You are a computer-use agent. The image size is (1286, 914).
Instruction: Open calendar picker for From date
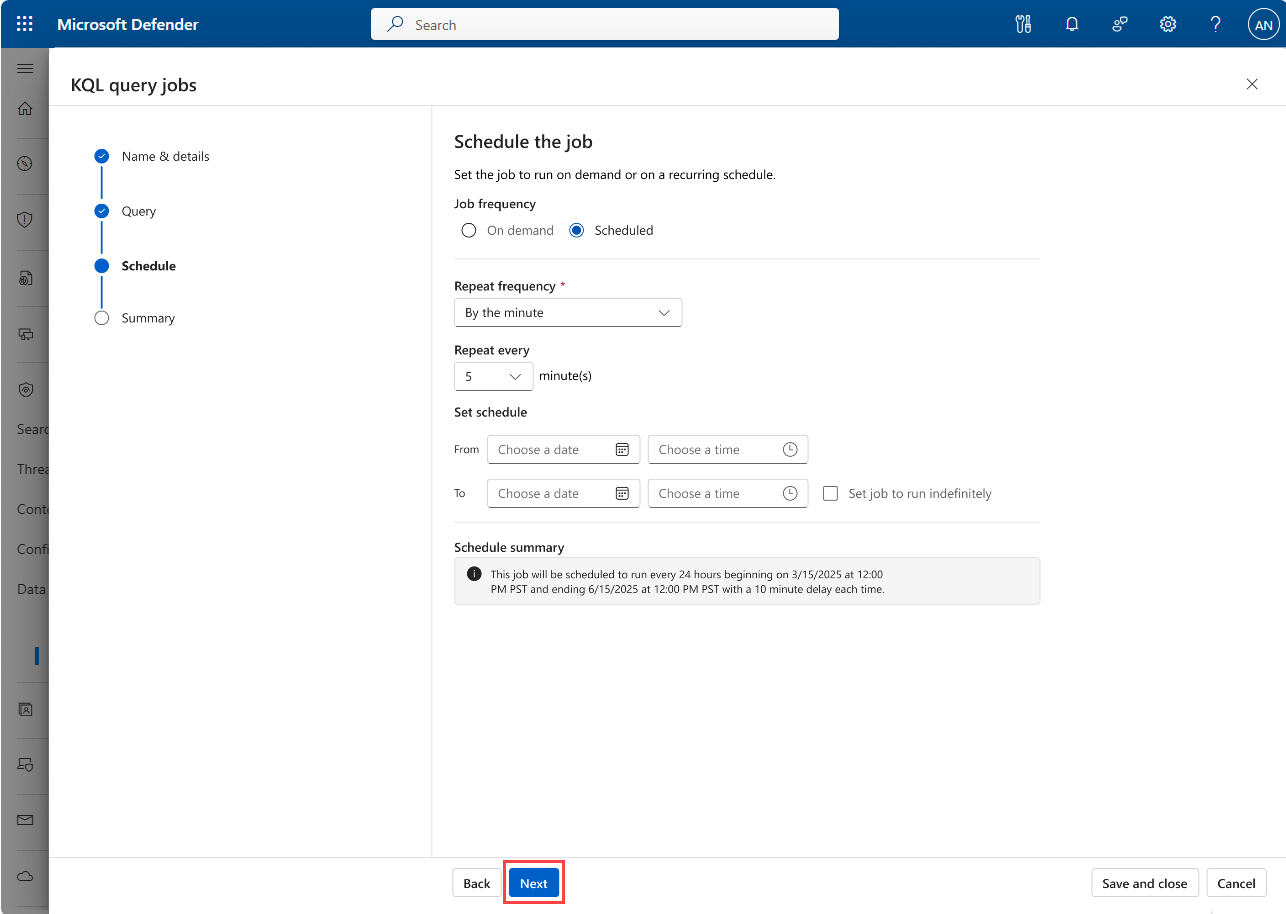(x=621, y=450)
